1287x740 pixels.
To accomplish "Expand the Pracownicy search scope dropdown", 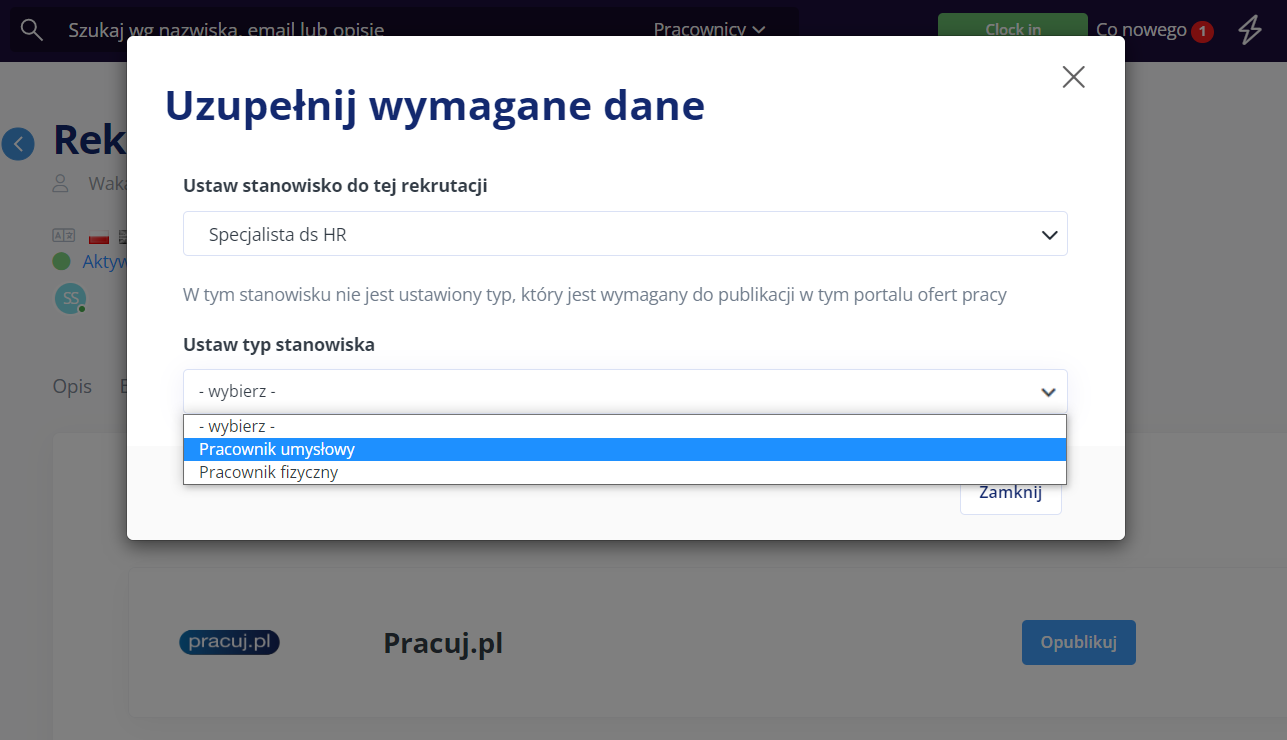I will [x=709, y=30].
